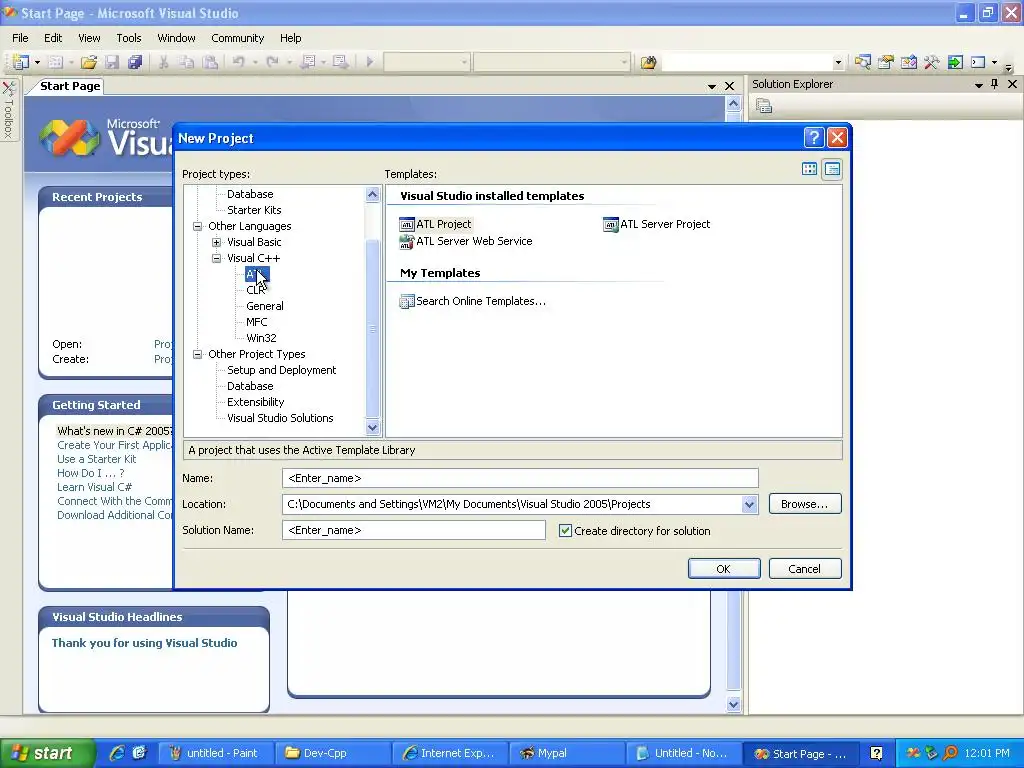Viewport: 1024px width, 768px height.
Task: Select Setup and Deployment project type
Action: coord(281,370)
